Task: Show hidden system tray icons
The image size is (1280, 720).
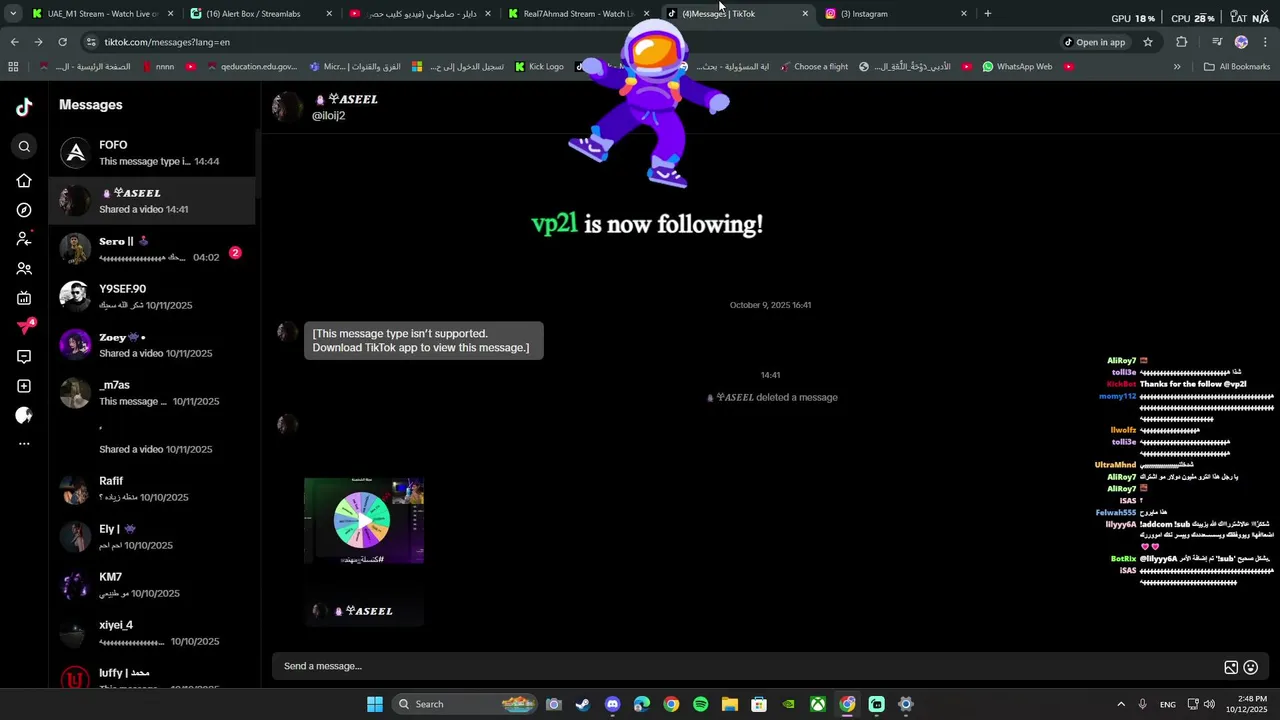Action: coord(1121,704)
